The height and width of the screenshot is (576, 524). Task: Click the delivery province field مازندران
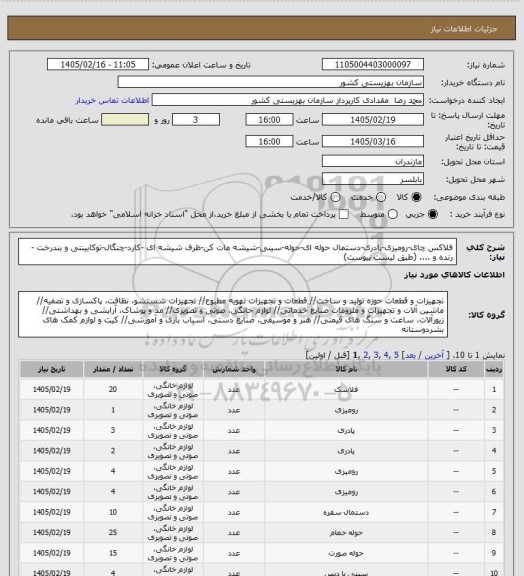point(373,161)
